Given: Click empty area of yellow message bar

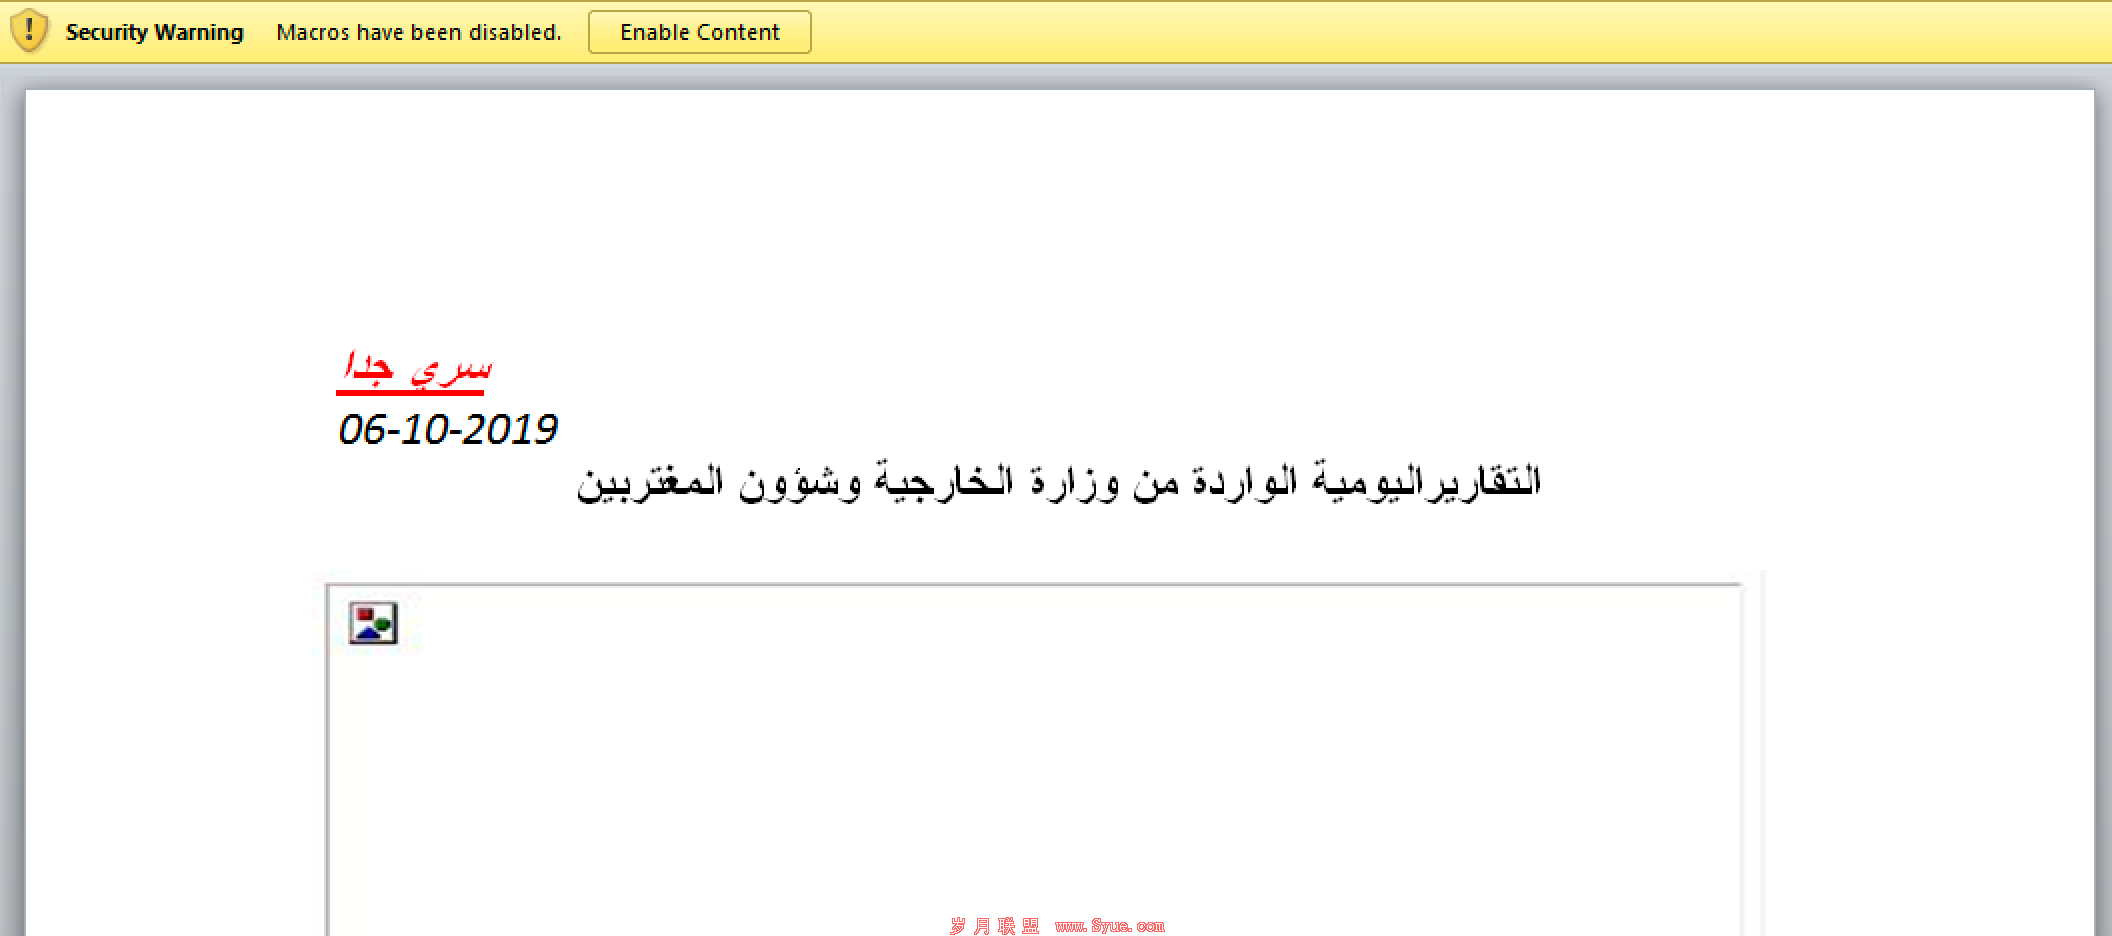Looking at the screenshot, I should pyautogui.click(x=1450, y=32).
